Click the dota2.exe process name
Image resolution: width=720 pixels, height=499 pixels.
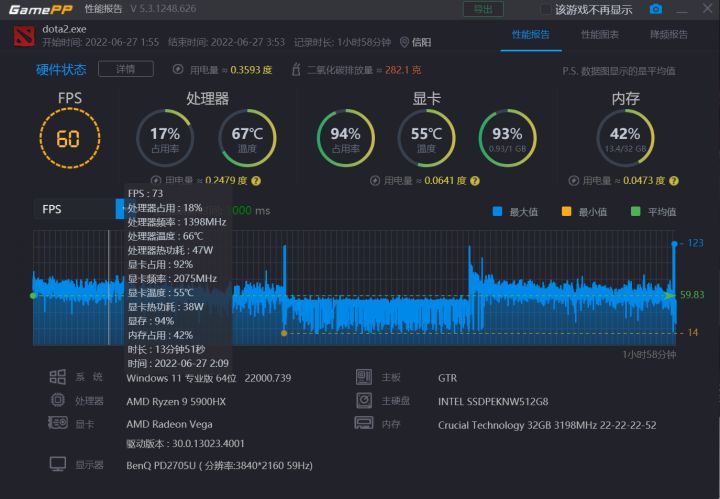pyautogui.click(x=64, y=29)
